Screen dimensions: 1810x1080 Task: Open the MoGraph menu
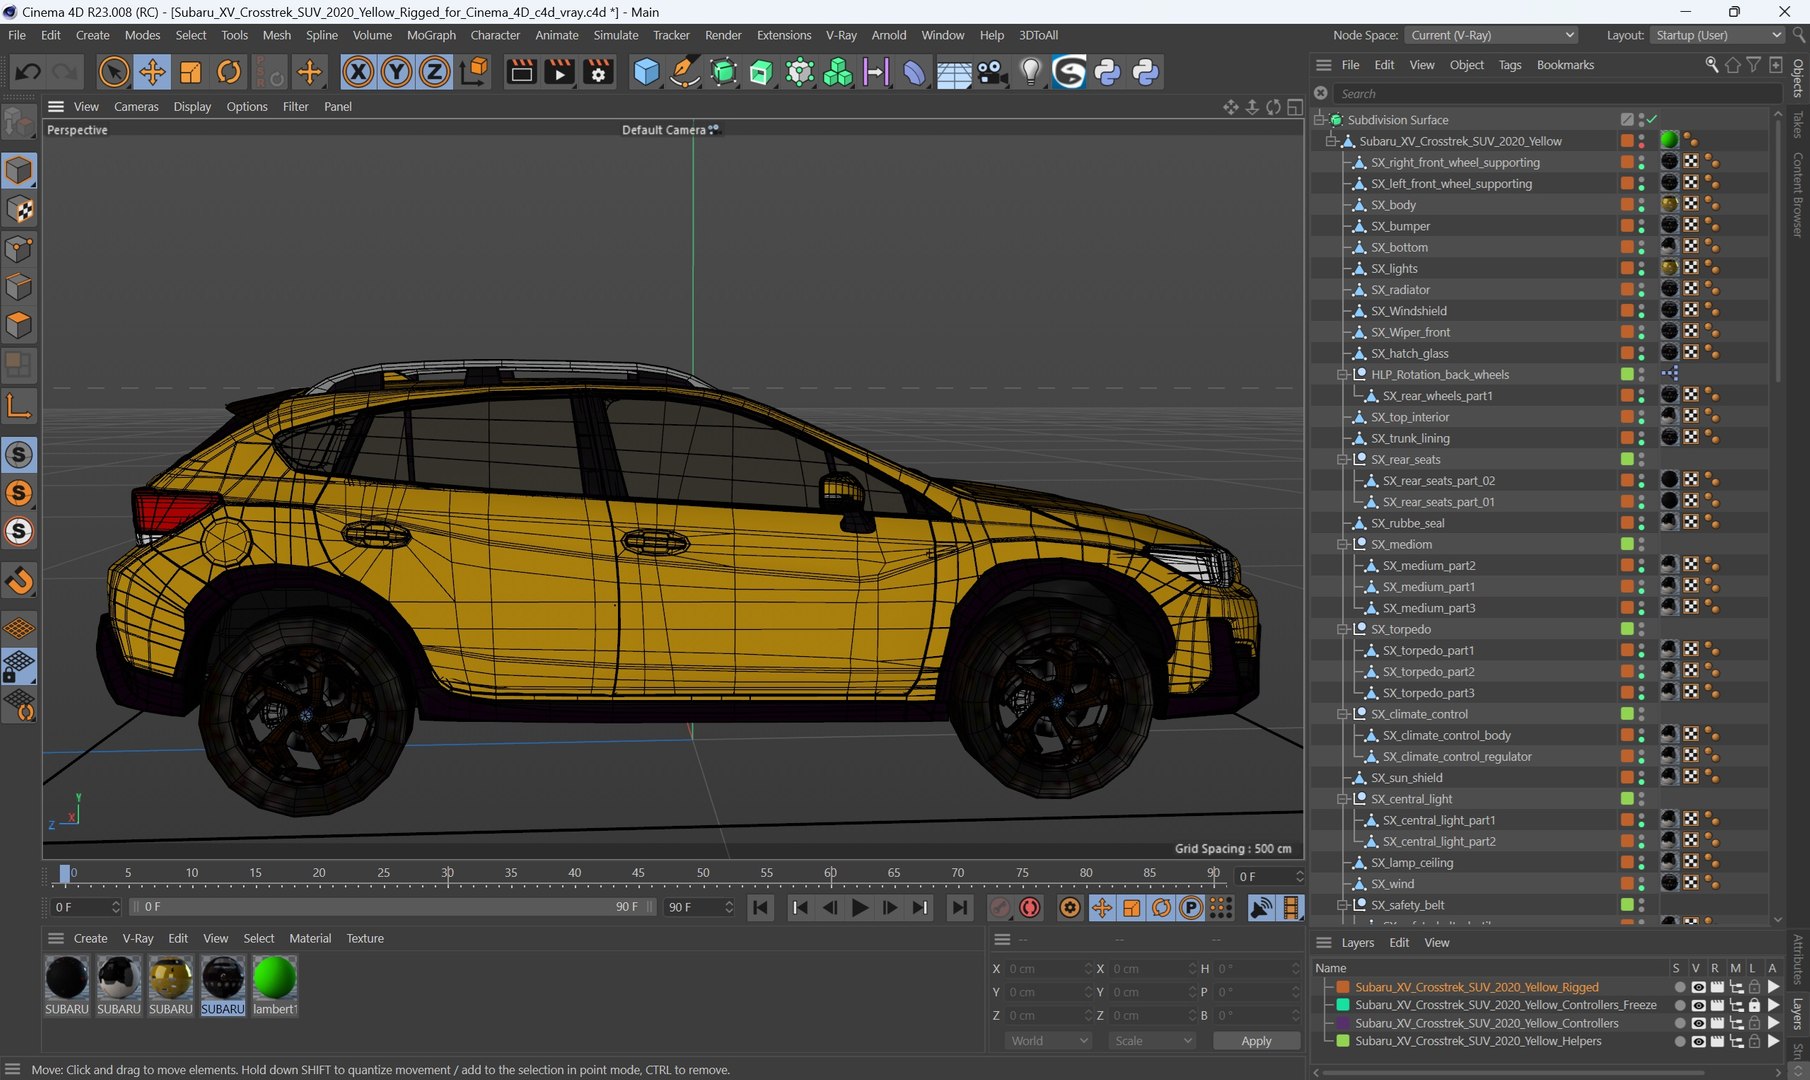(x=431, y=35)
